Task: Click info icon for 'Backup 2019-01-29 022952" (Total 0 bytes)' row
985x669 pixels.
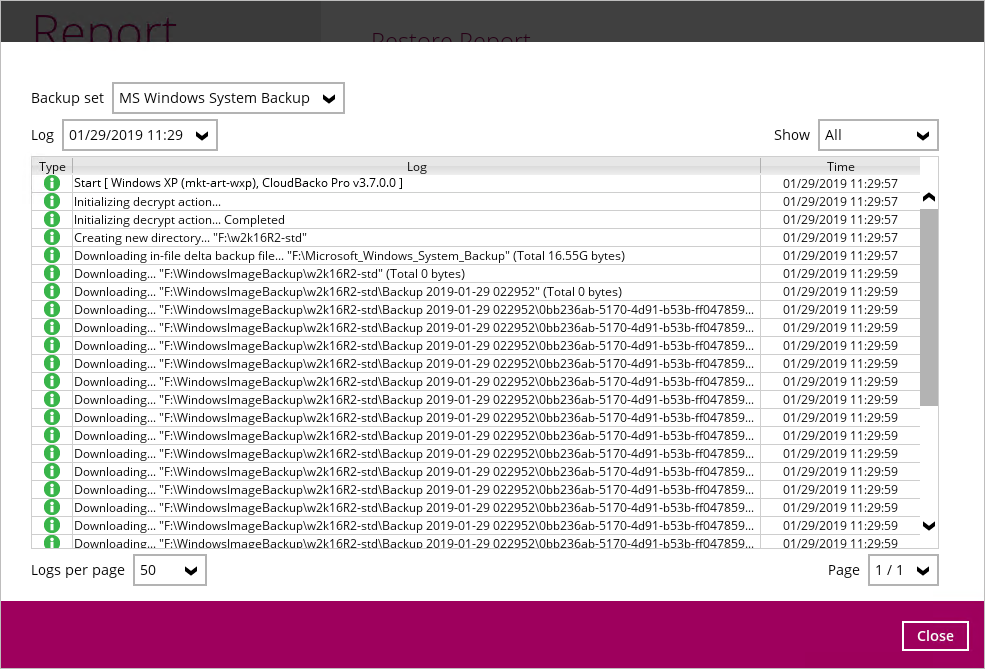Action: (x=52, y=292)
